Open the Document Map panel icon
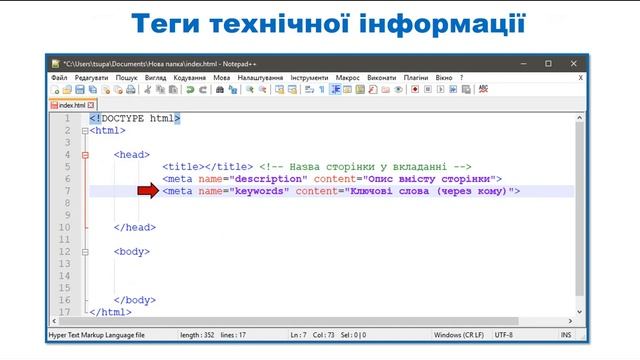Viewport: 640px width, 360px height. [x=360, y=89]
